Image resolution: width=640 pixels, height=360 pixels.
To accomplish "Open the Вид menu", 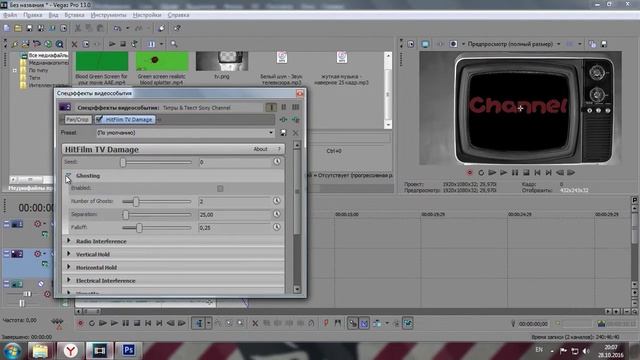I will click(53, 15).
